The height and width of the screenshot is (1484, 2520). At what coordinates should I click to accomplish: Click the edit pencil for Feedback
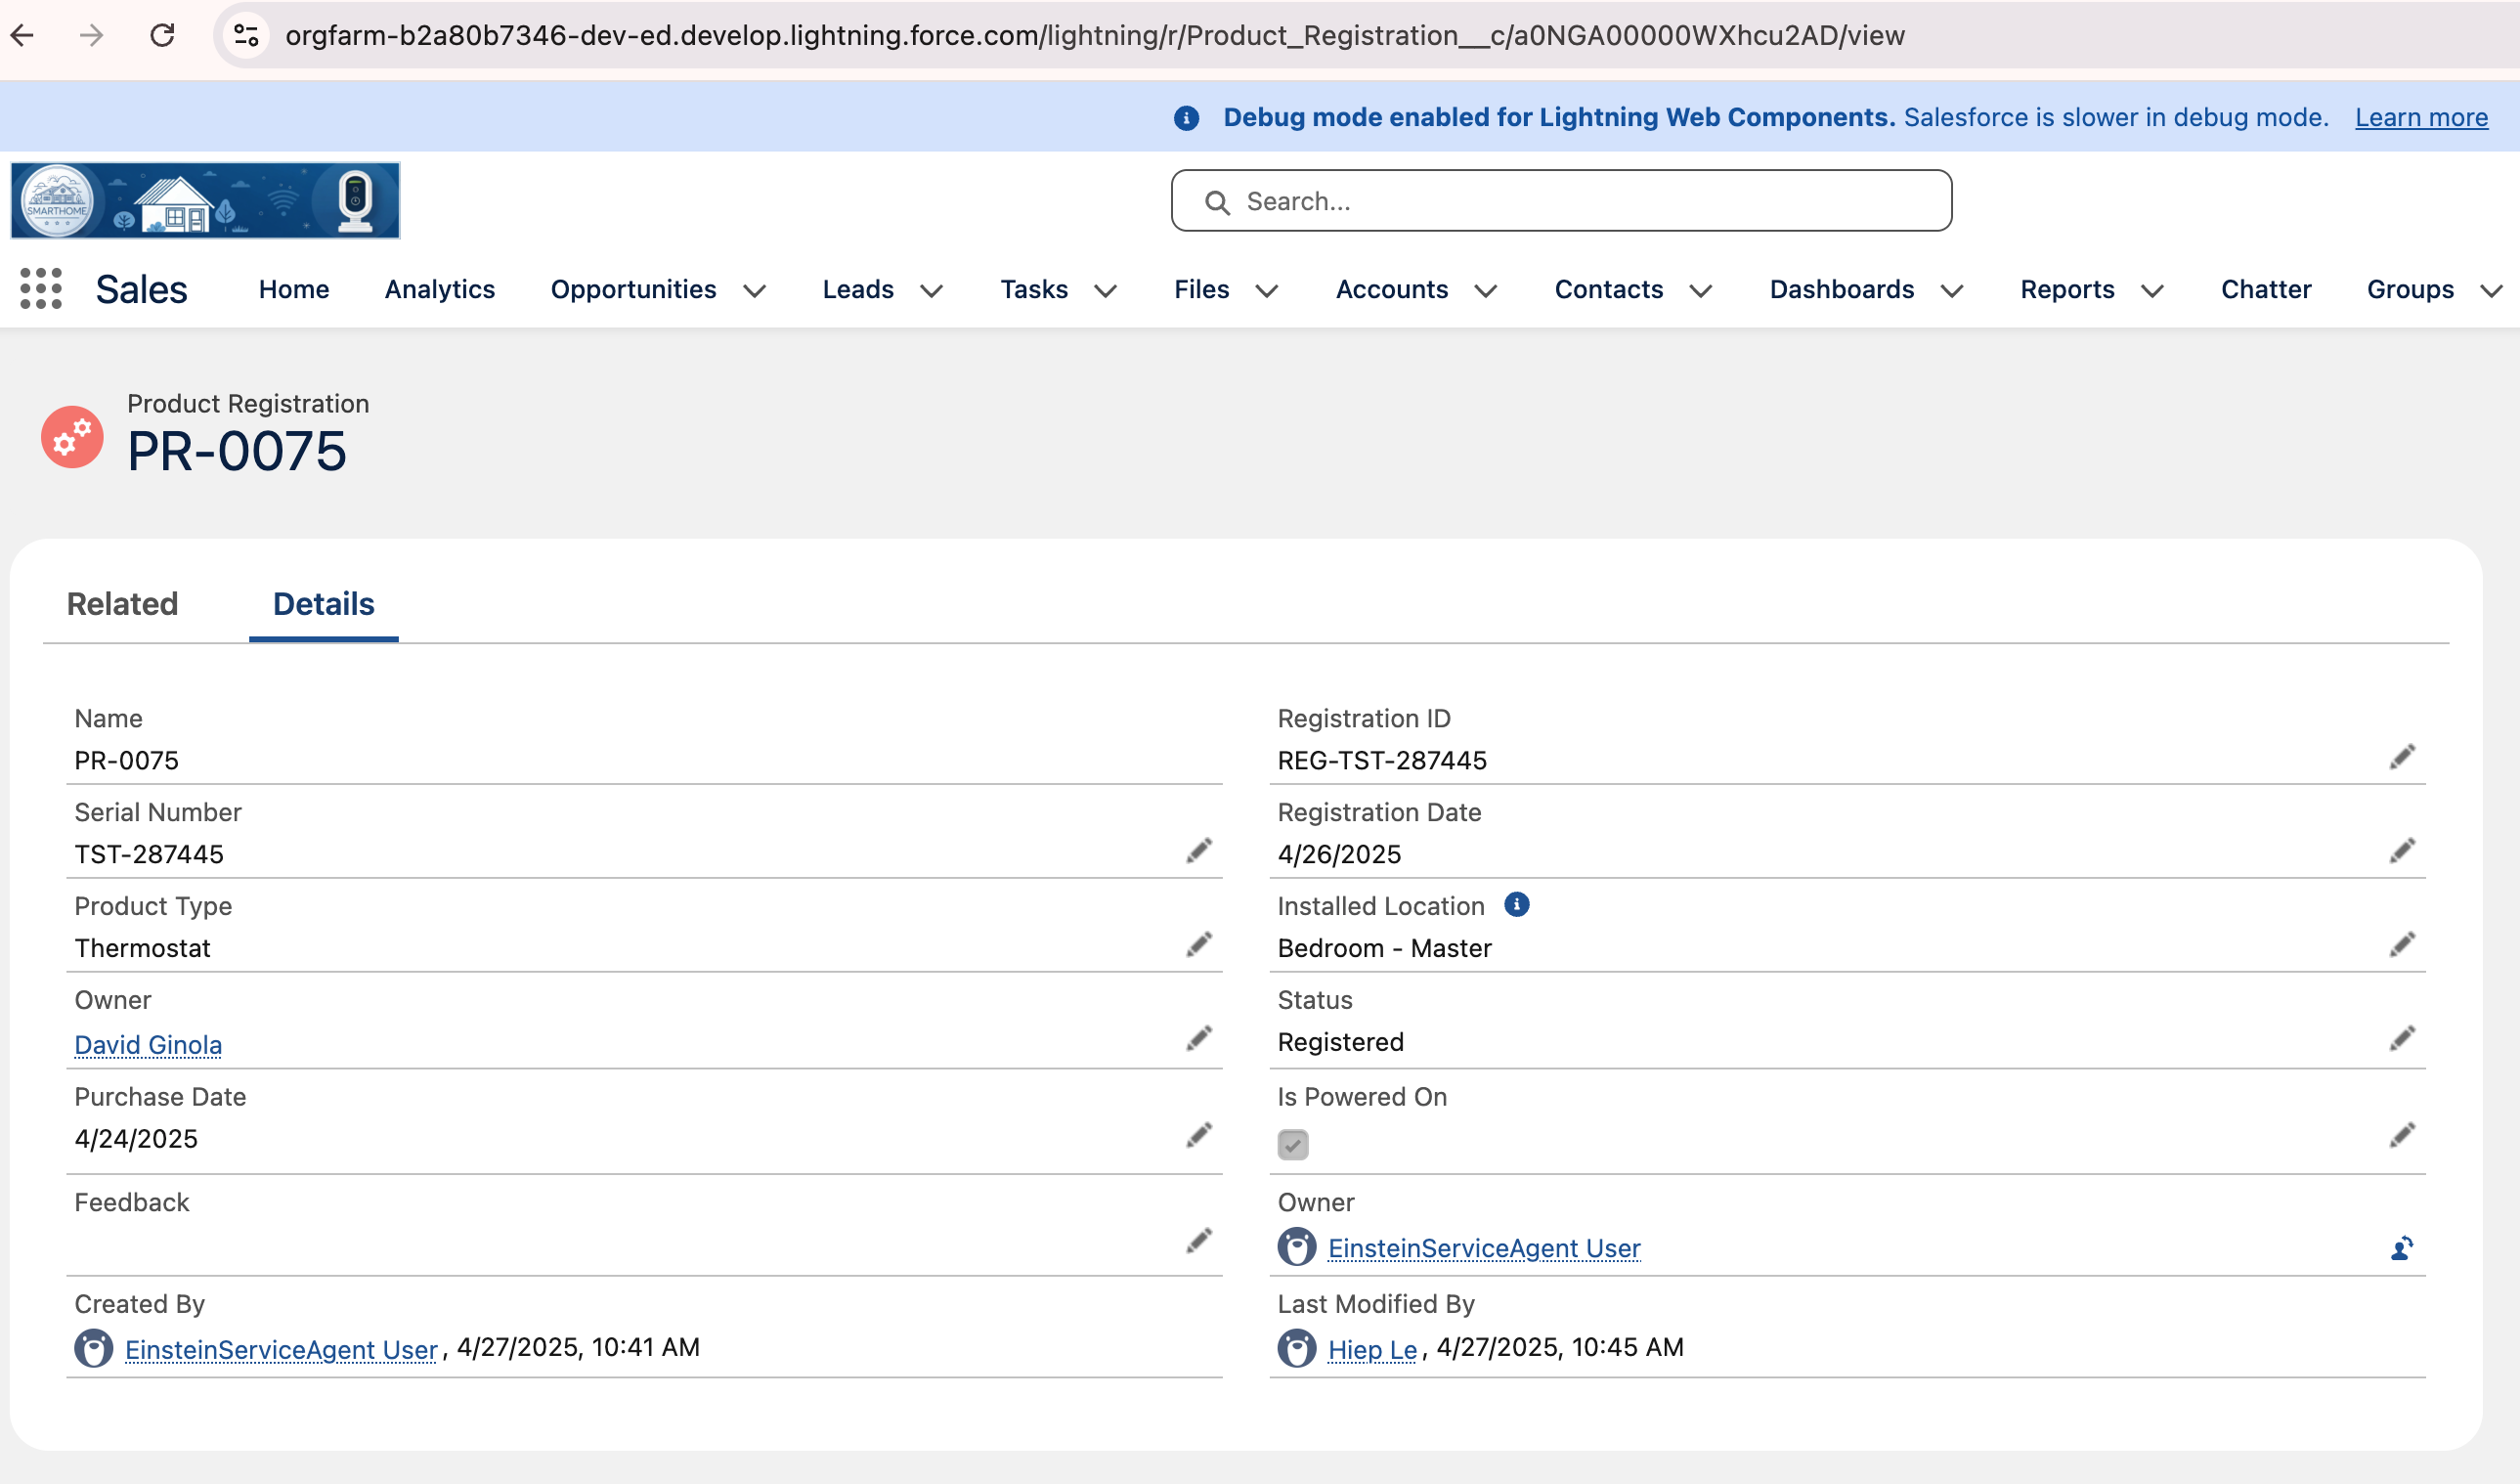1199,1241
